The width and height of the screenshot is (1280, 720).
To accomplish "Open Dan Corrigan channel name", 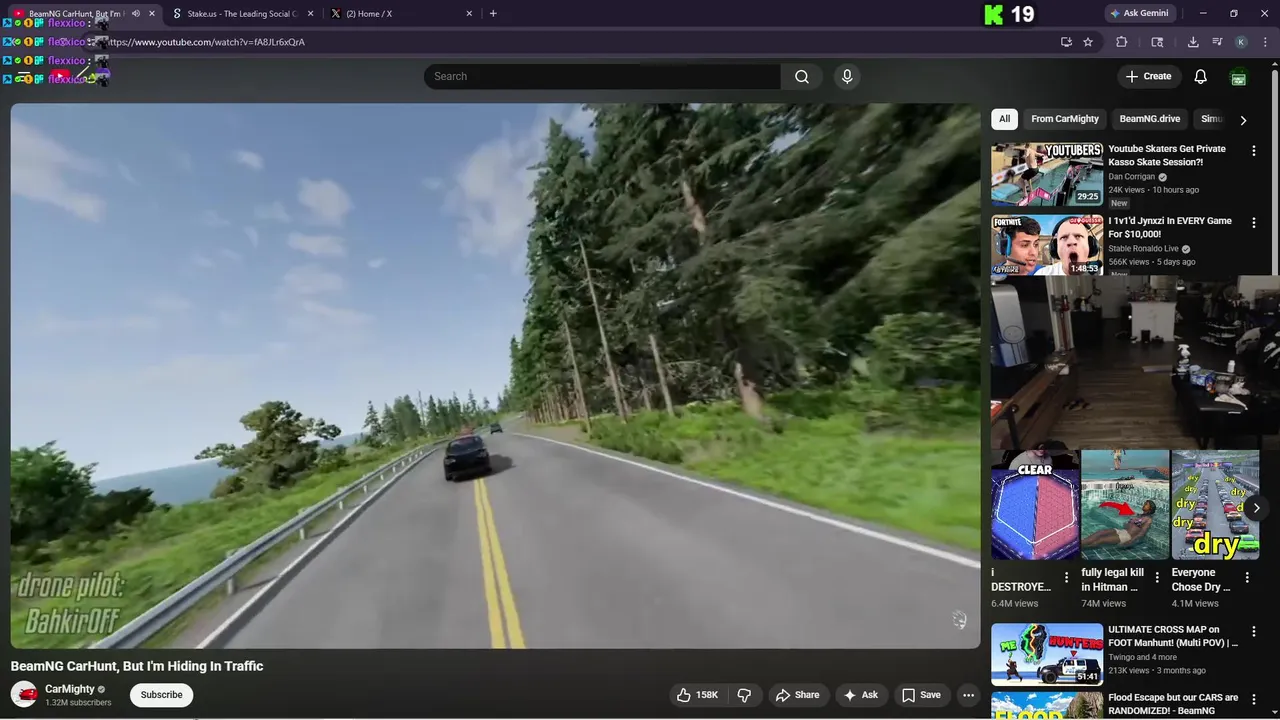I will coord(1131,177).
